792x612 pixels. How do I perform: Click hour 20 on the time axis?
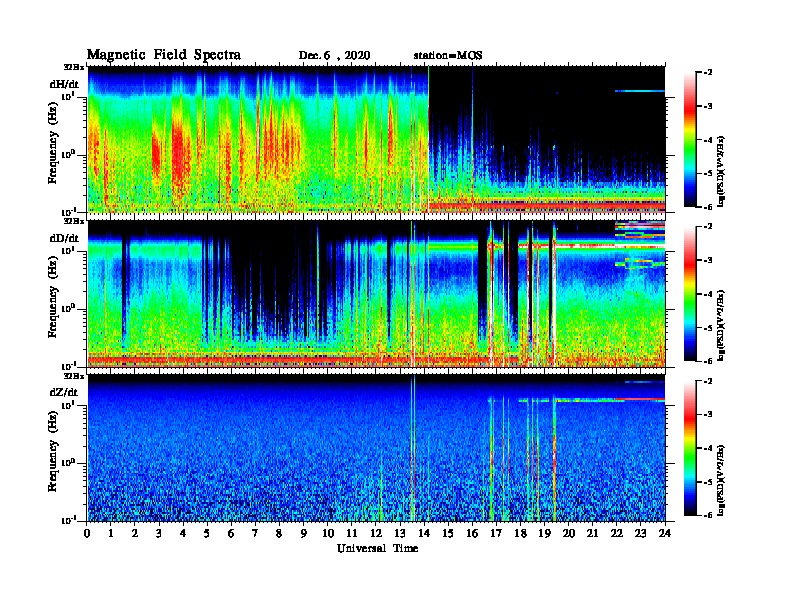pyautogui.click(x=568, y=533)
